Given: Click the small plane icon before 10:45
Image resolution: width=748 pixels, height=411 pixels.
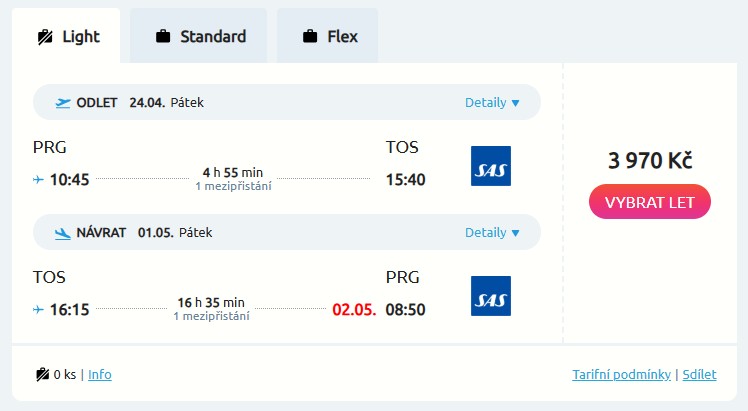Looking at the screenshot, I should (39, 180).
